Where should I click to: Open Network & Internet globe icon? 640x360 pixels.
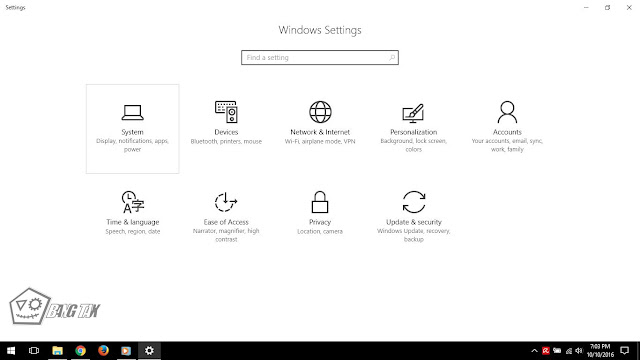[320, 112]
